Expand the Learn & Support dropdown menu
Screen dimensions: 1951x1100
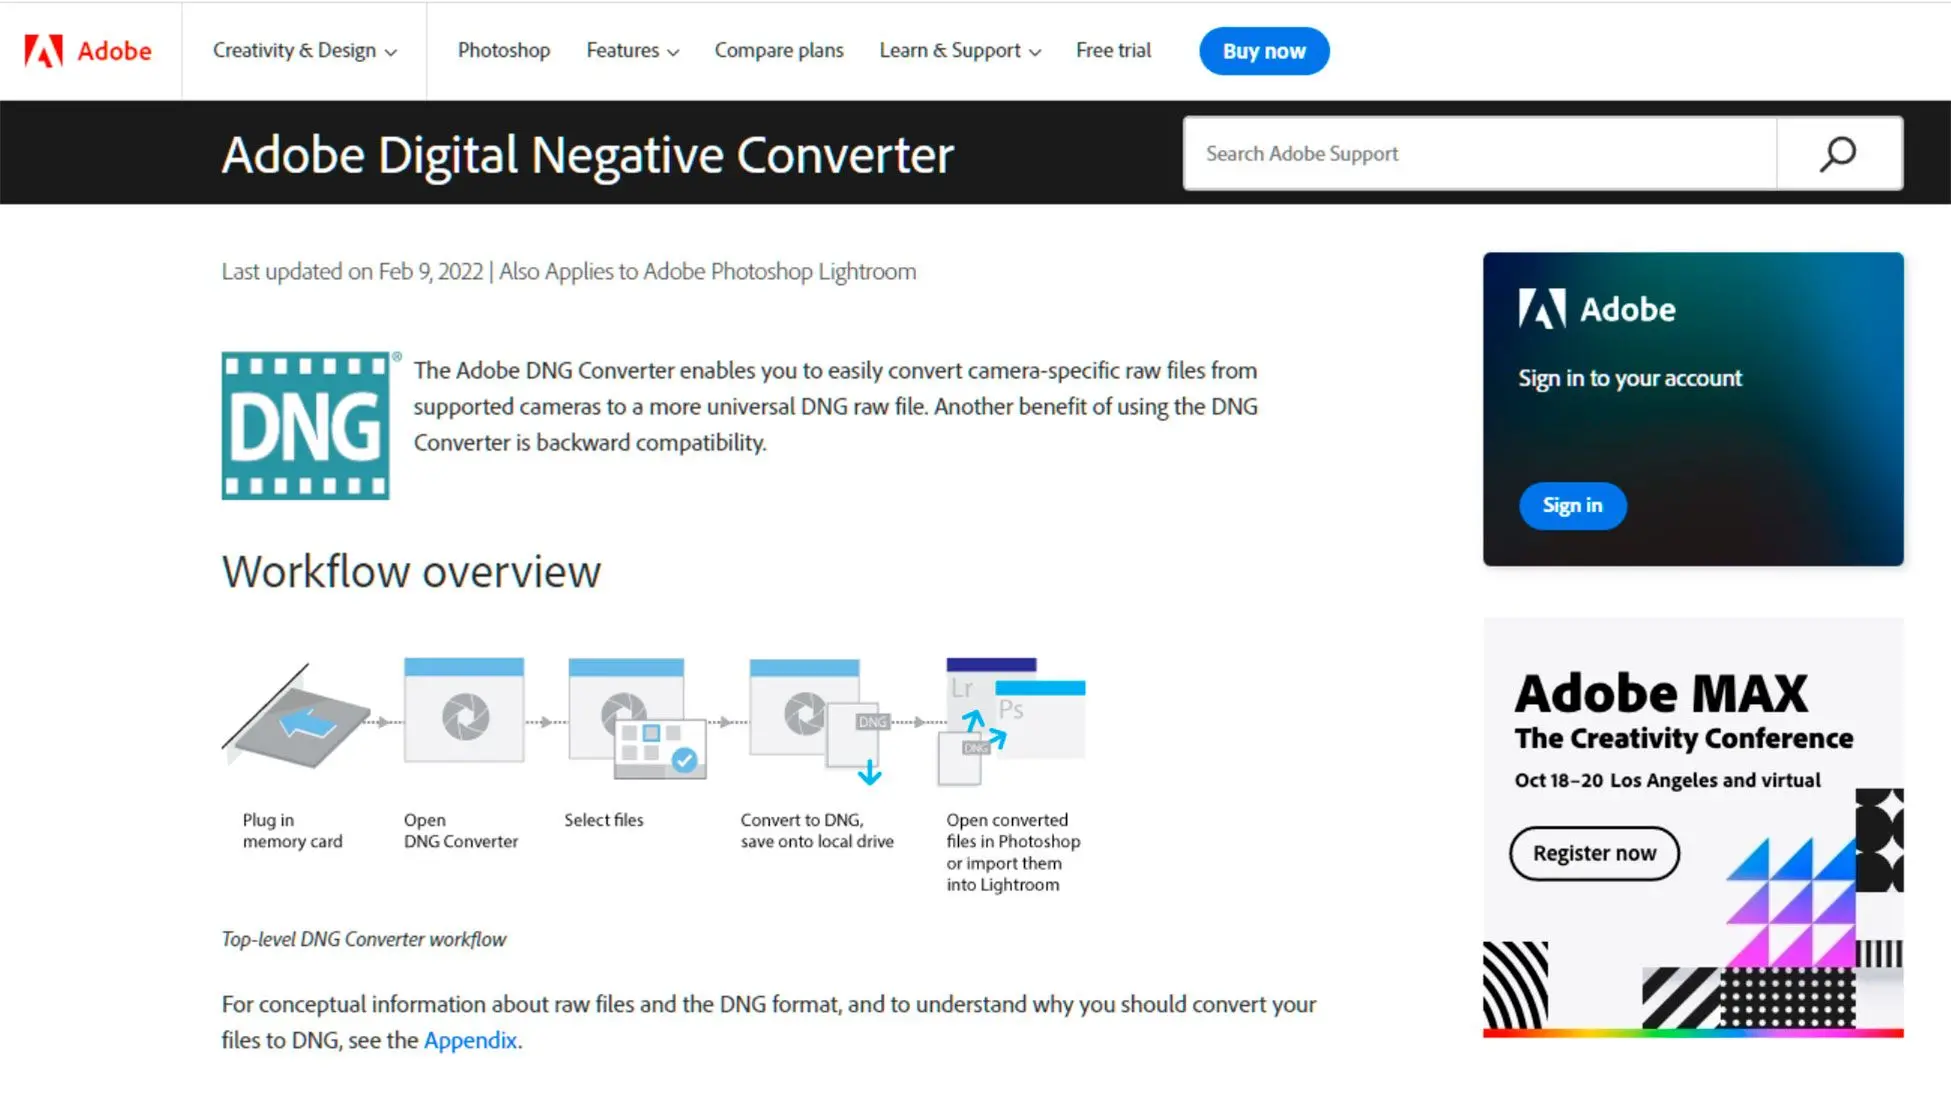click(x=959, y=51)
